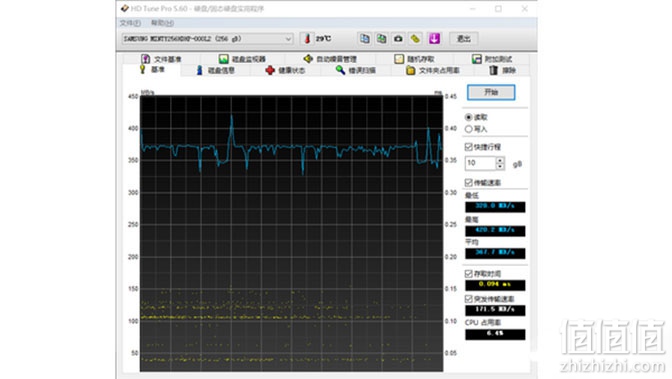Open options via the yellow tag icon

click(415, 39)
